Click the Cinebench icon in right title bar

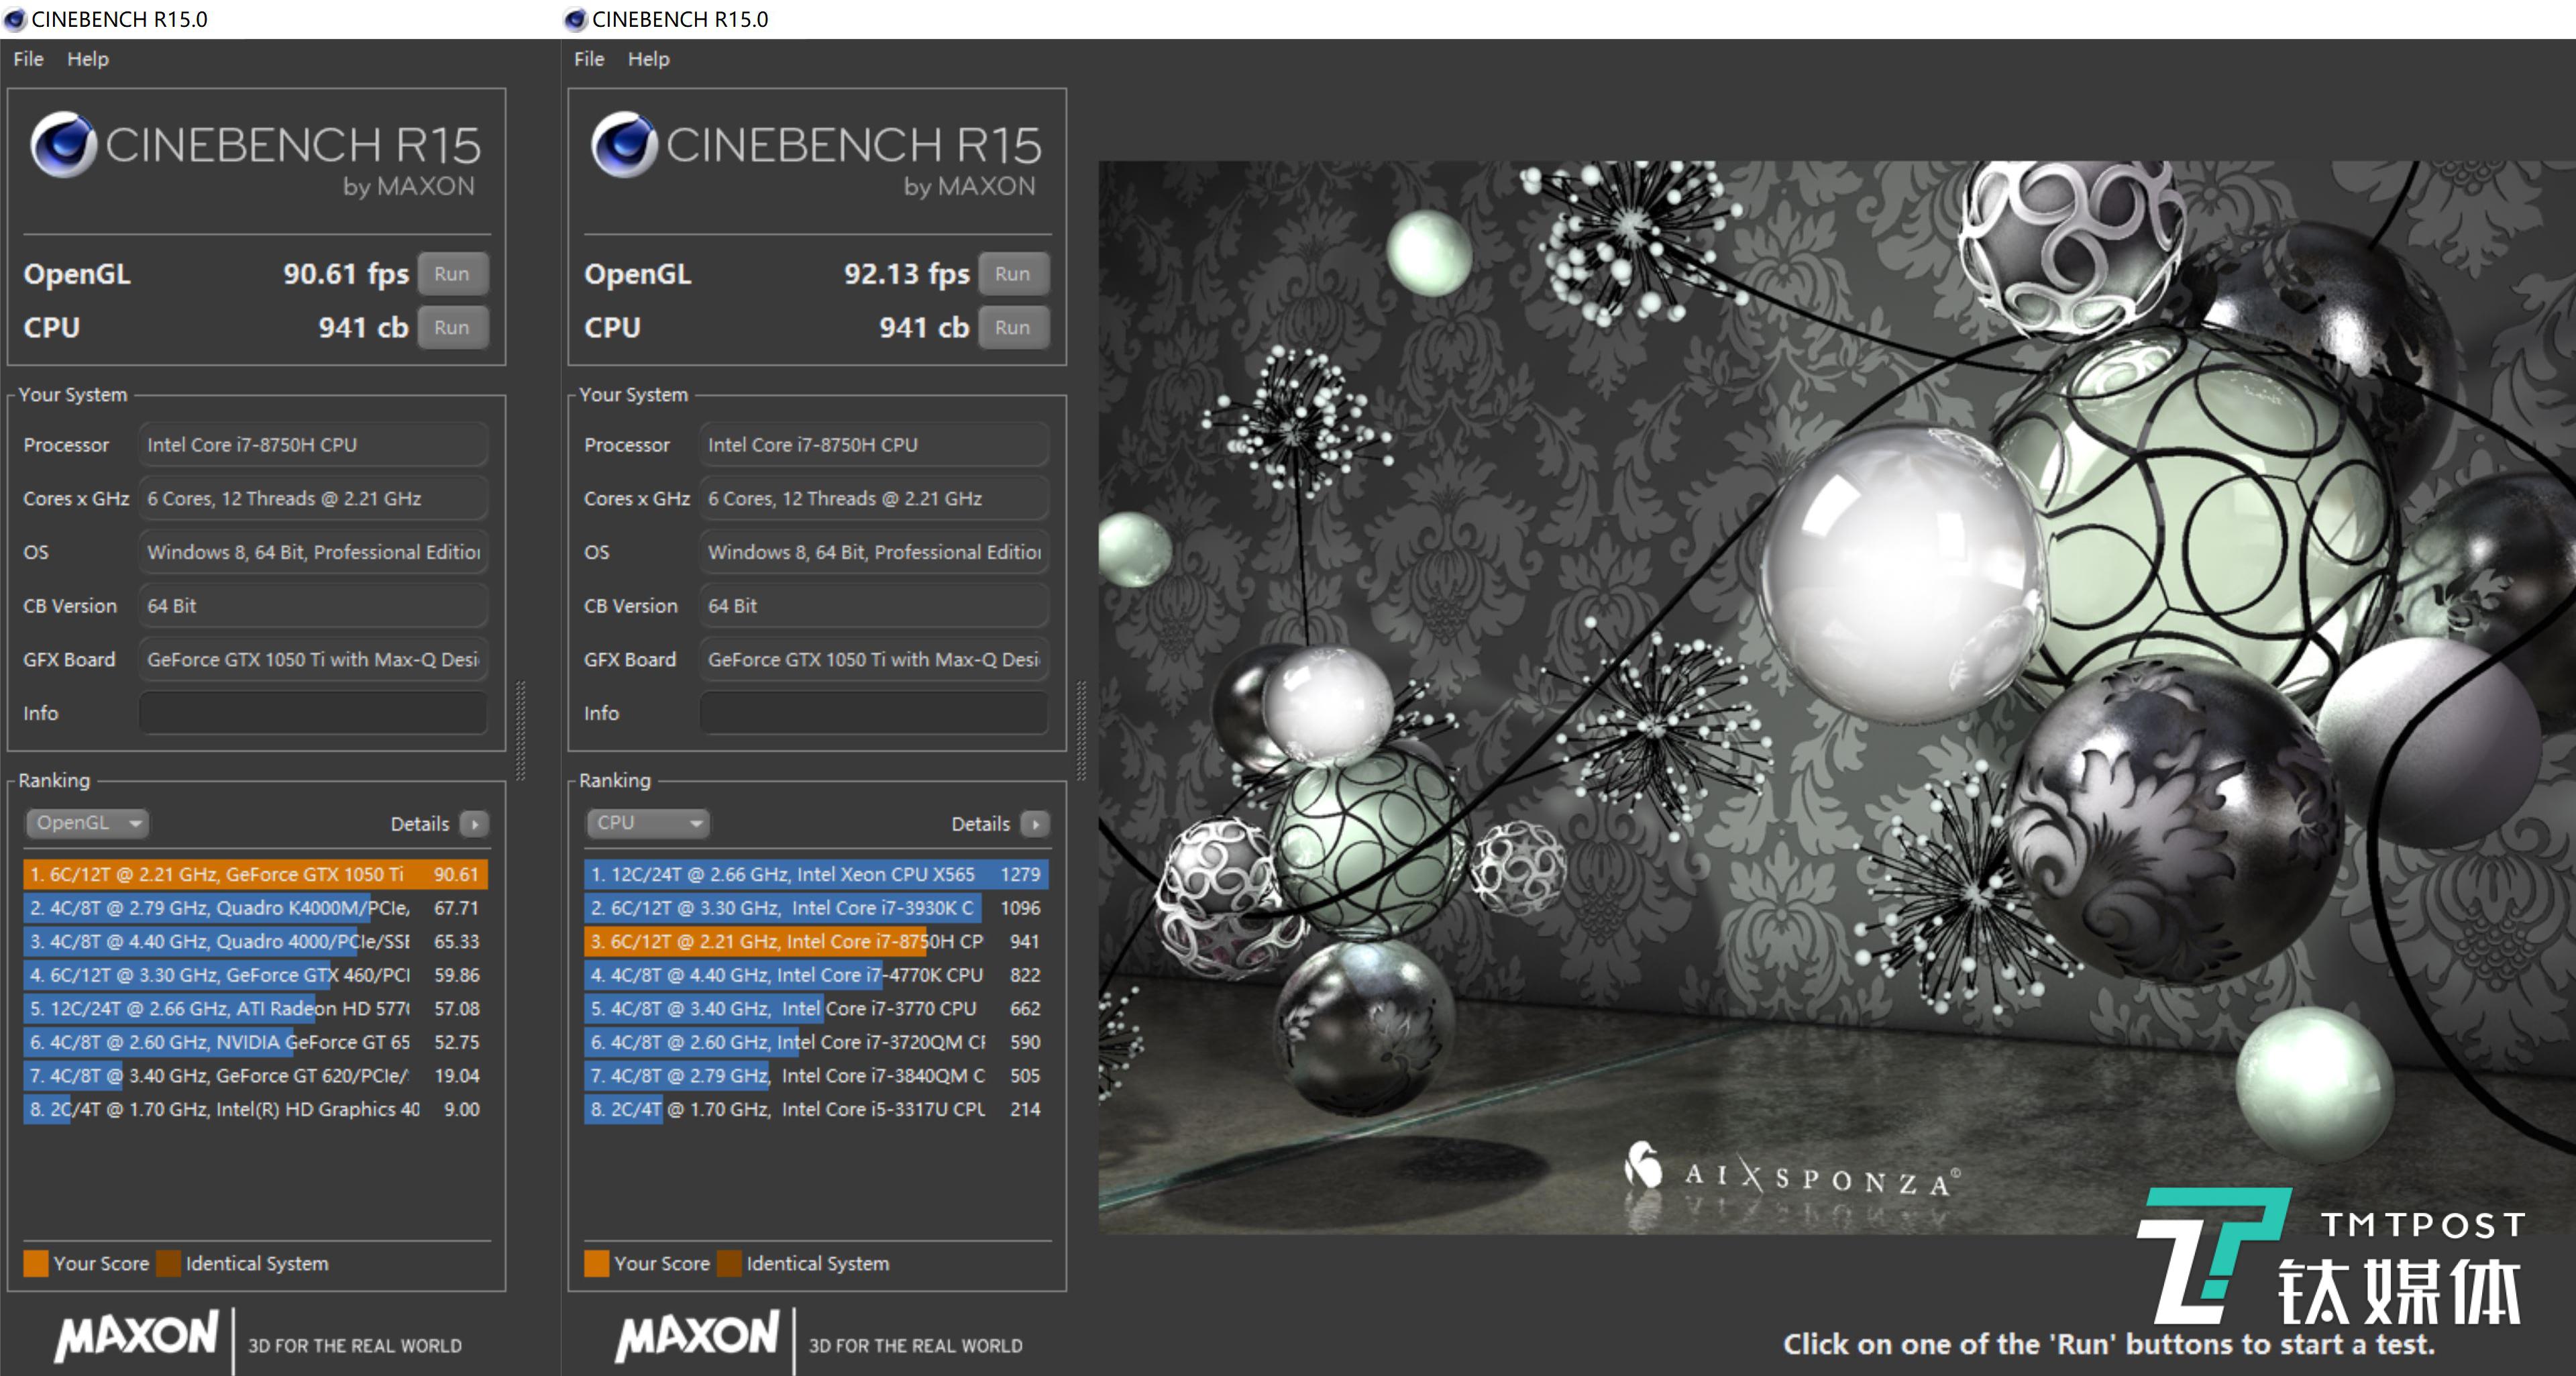click(575, 19)
